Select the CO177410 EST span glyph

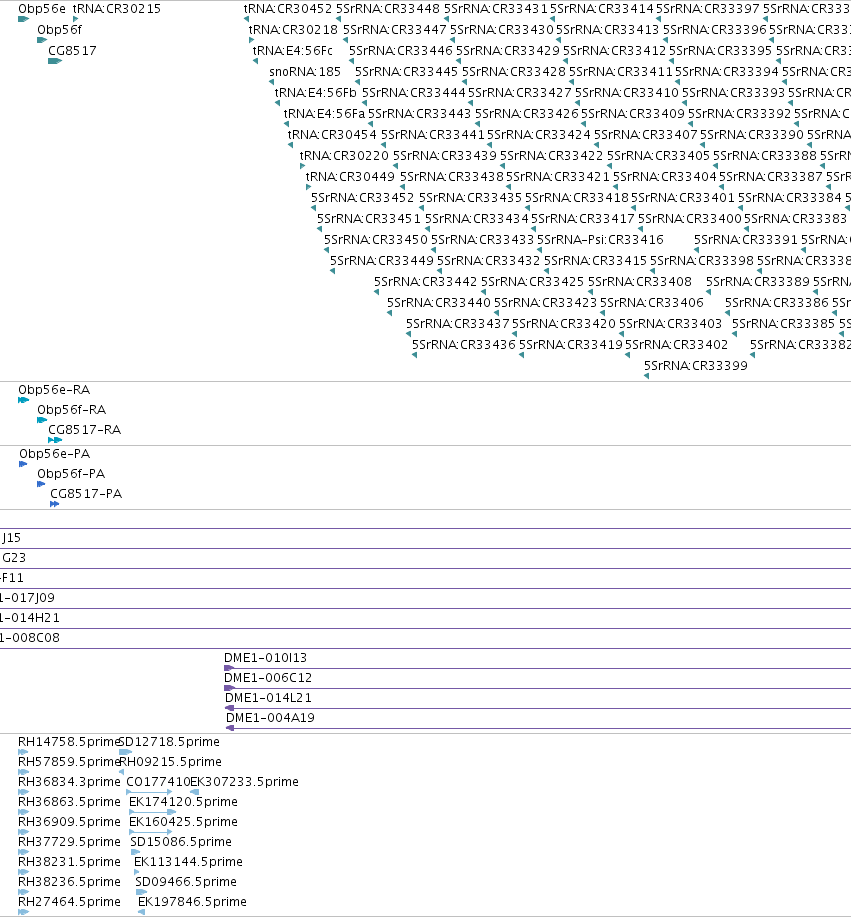[149, 792]
